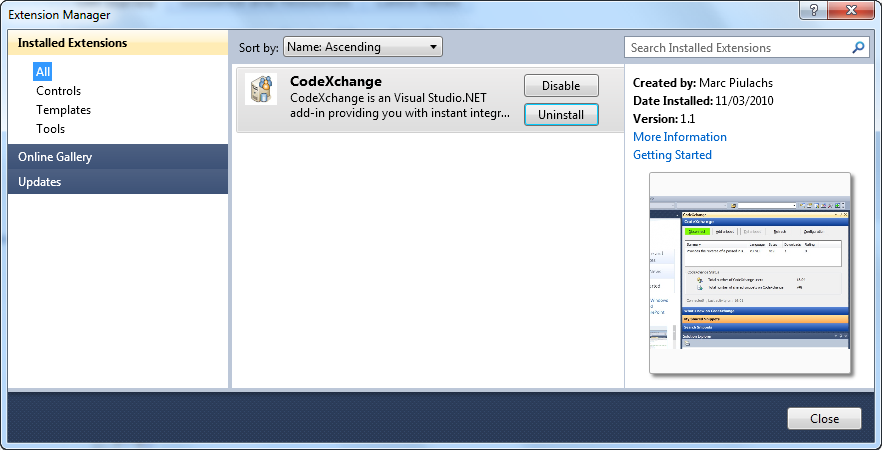
Task: Click the Version 1.1 text
Action: [x=664, y=119]
